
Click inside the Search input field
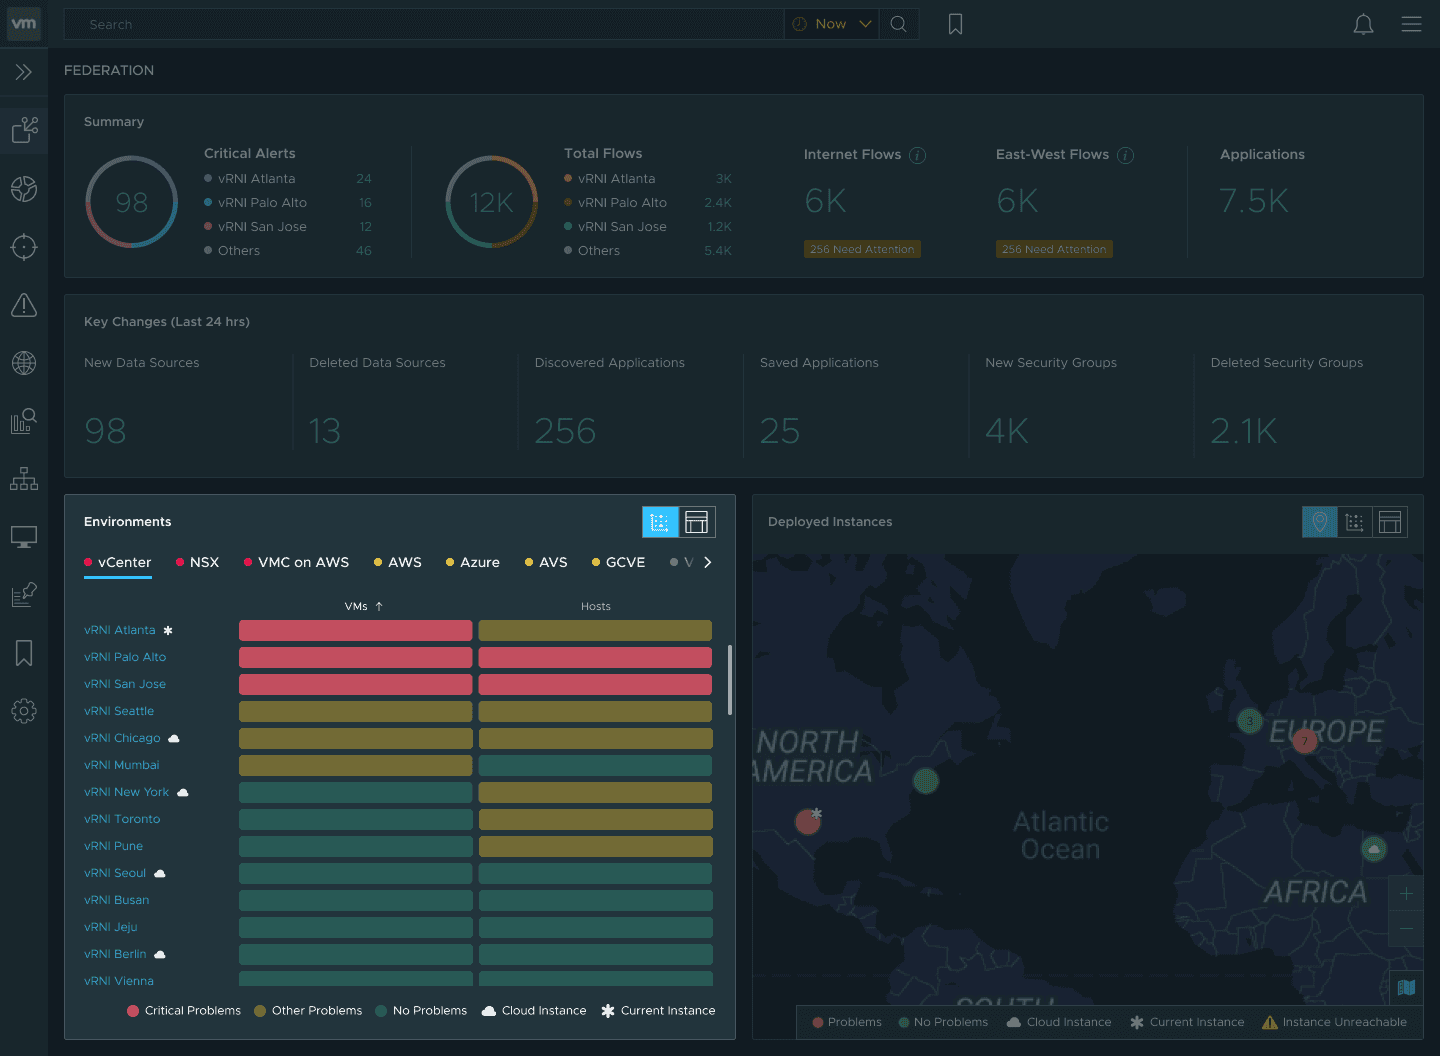click(424, 24)
